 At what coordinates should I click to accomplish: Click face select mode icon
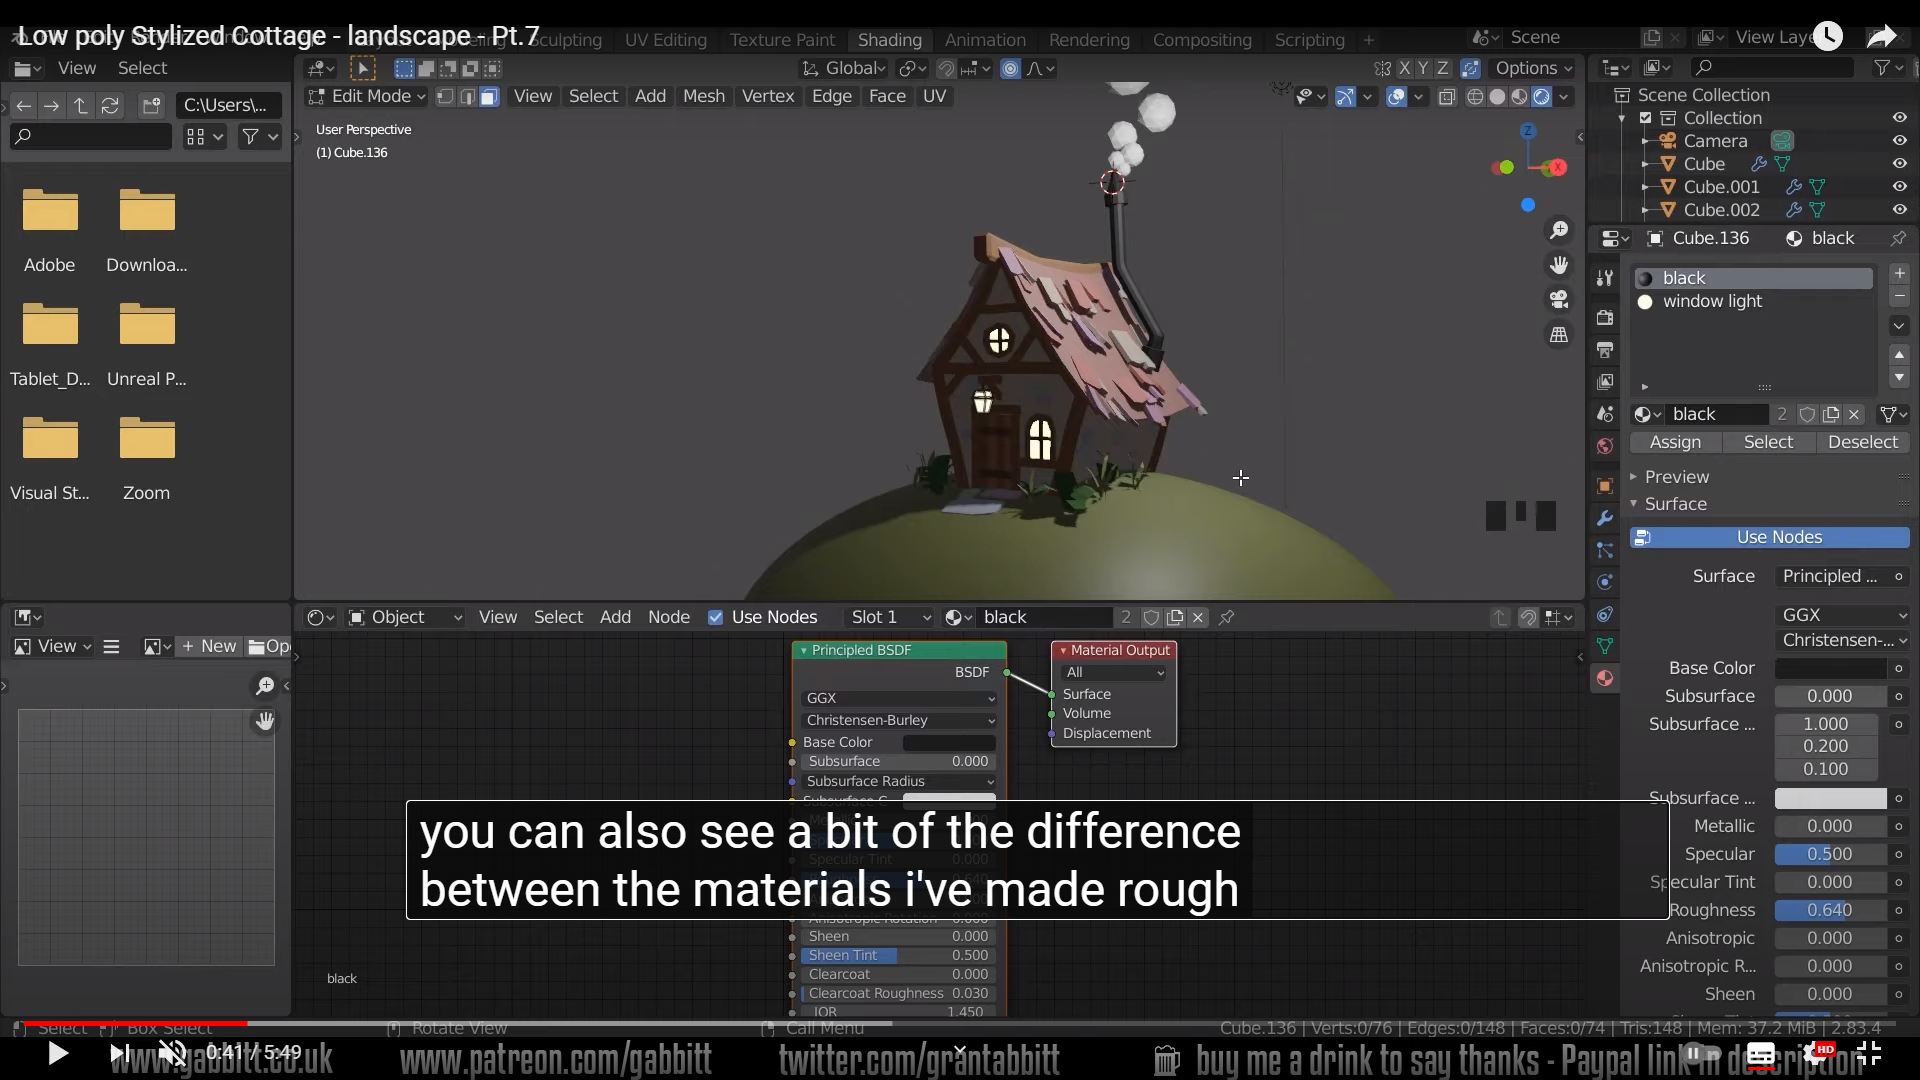point(489,97)
